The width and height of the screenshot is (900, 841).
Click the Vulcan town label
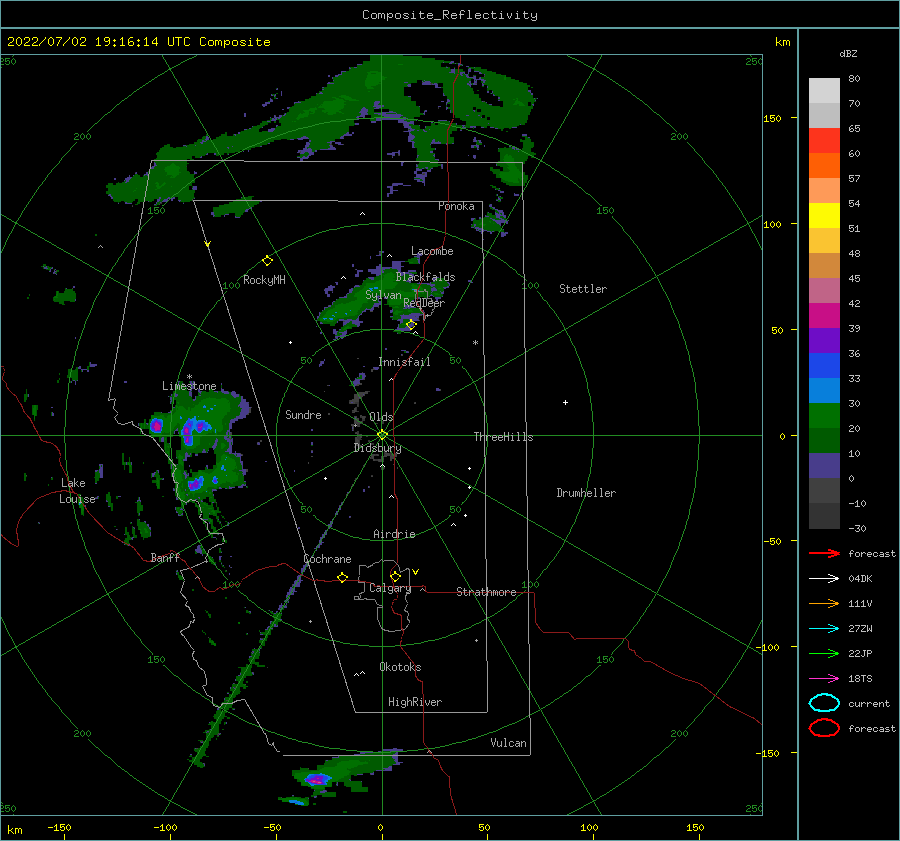coord(509,743)
